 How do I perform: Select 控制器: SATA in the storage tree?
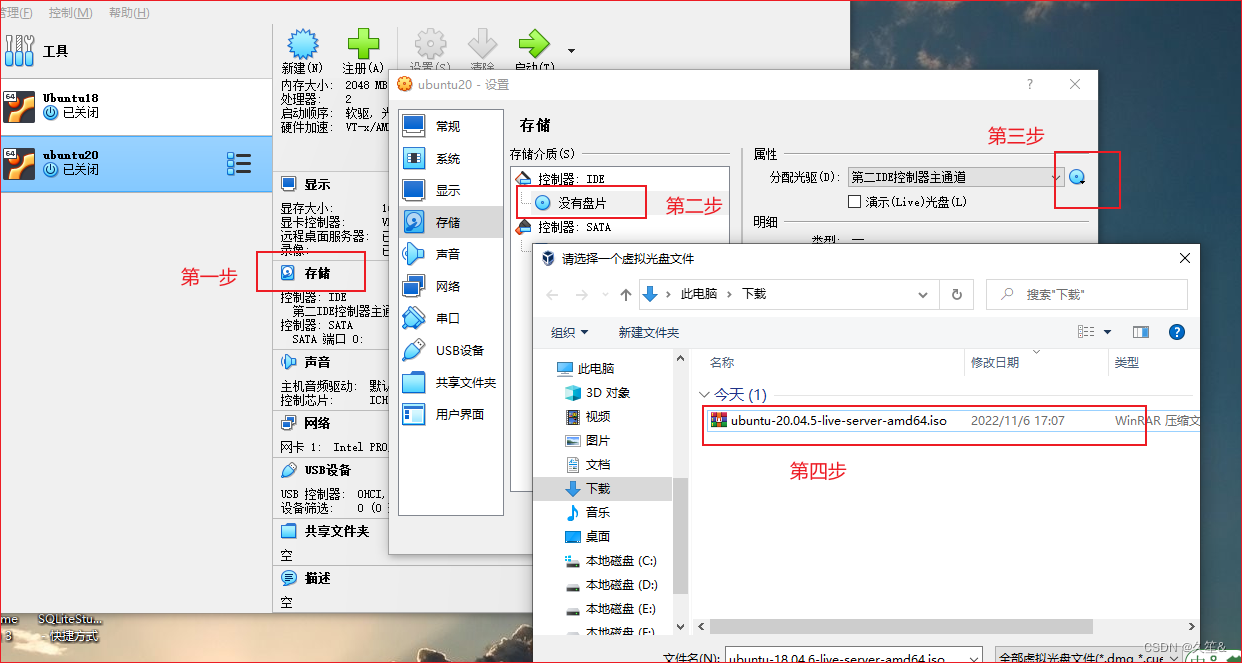574,227
